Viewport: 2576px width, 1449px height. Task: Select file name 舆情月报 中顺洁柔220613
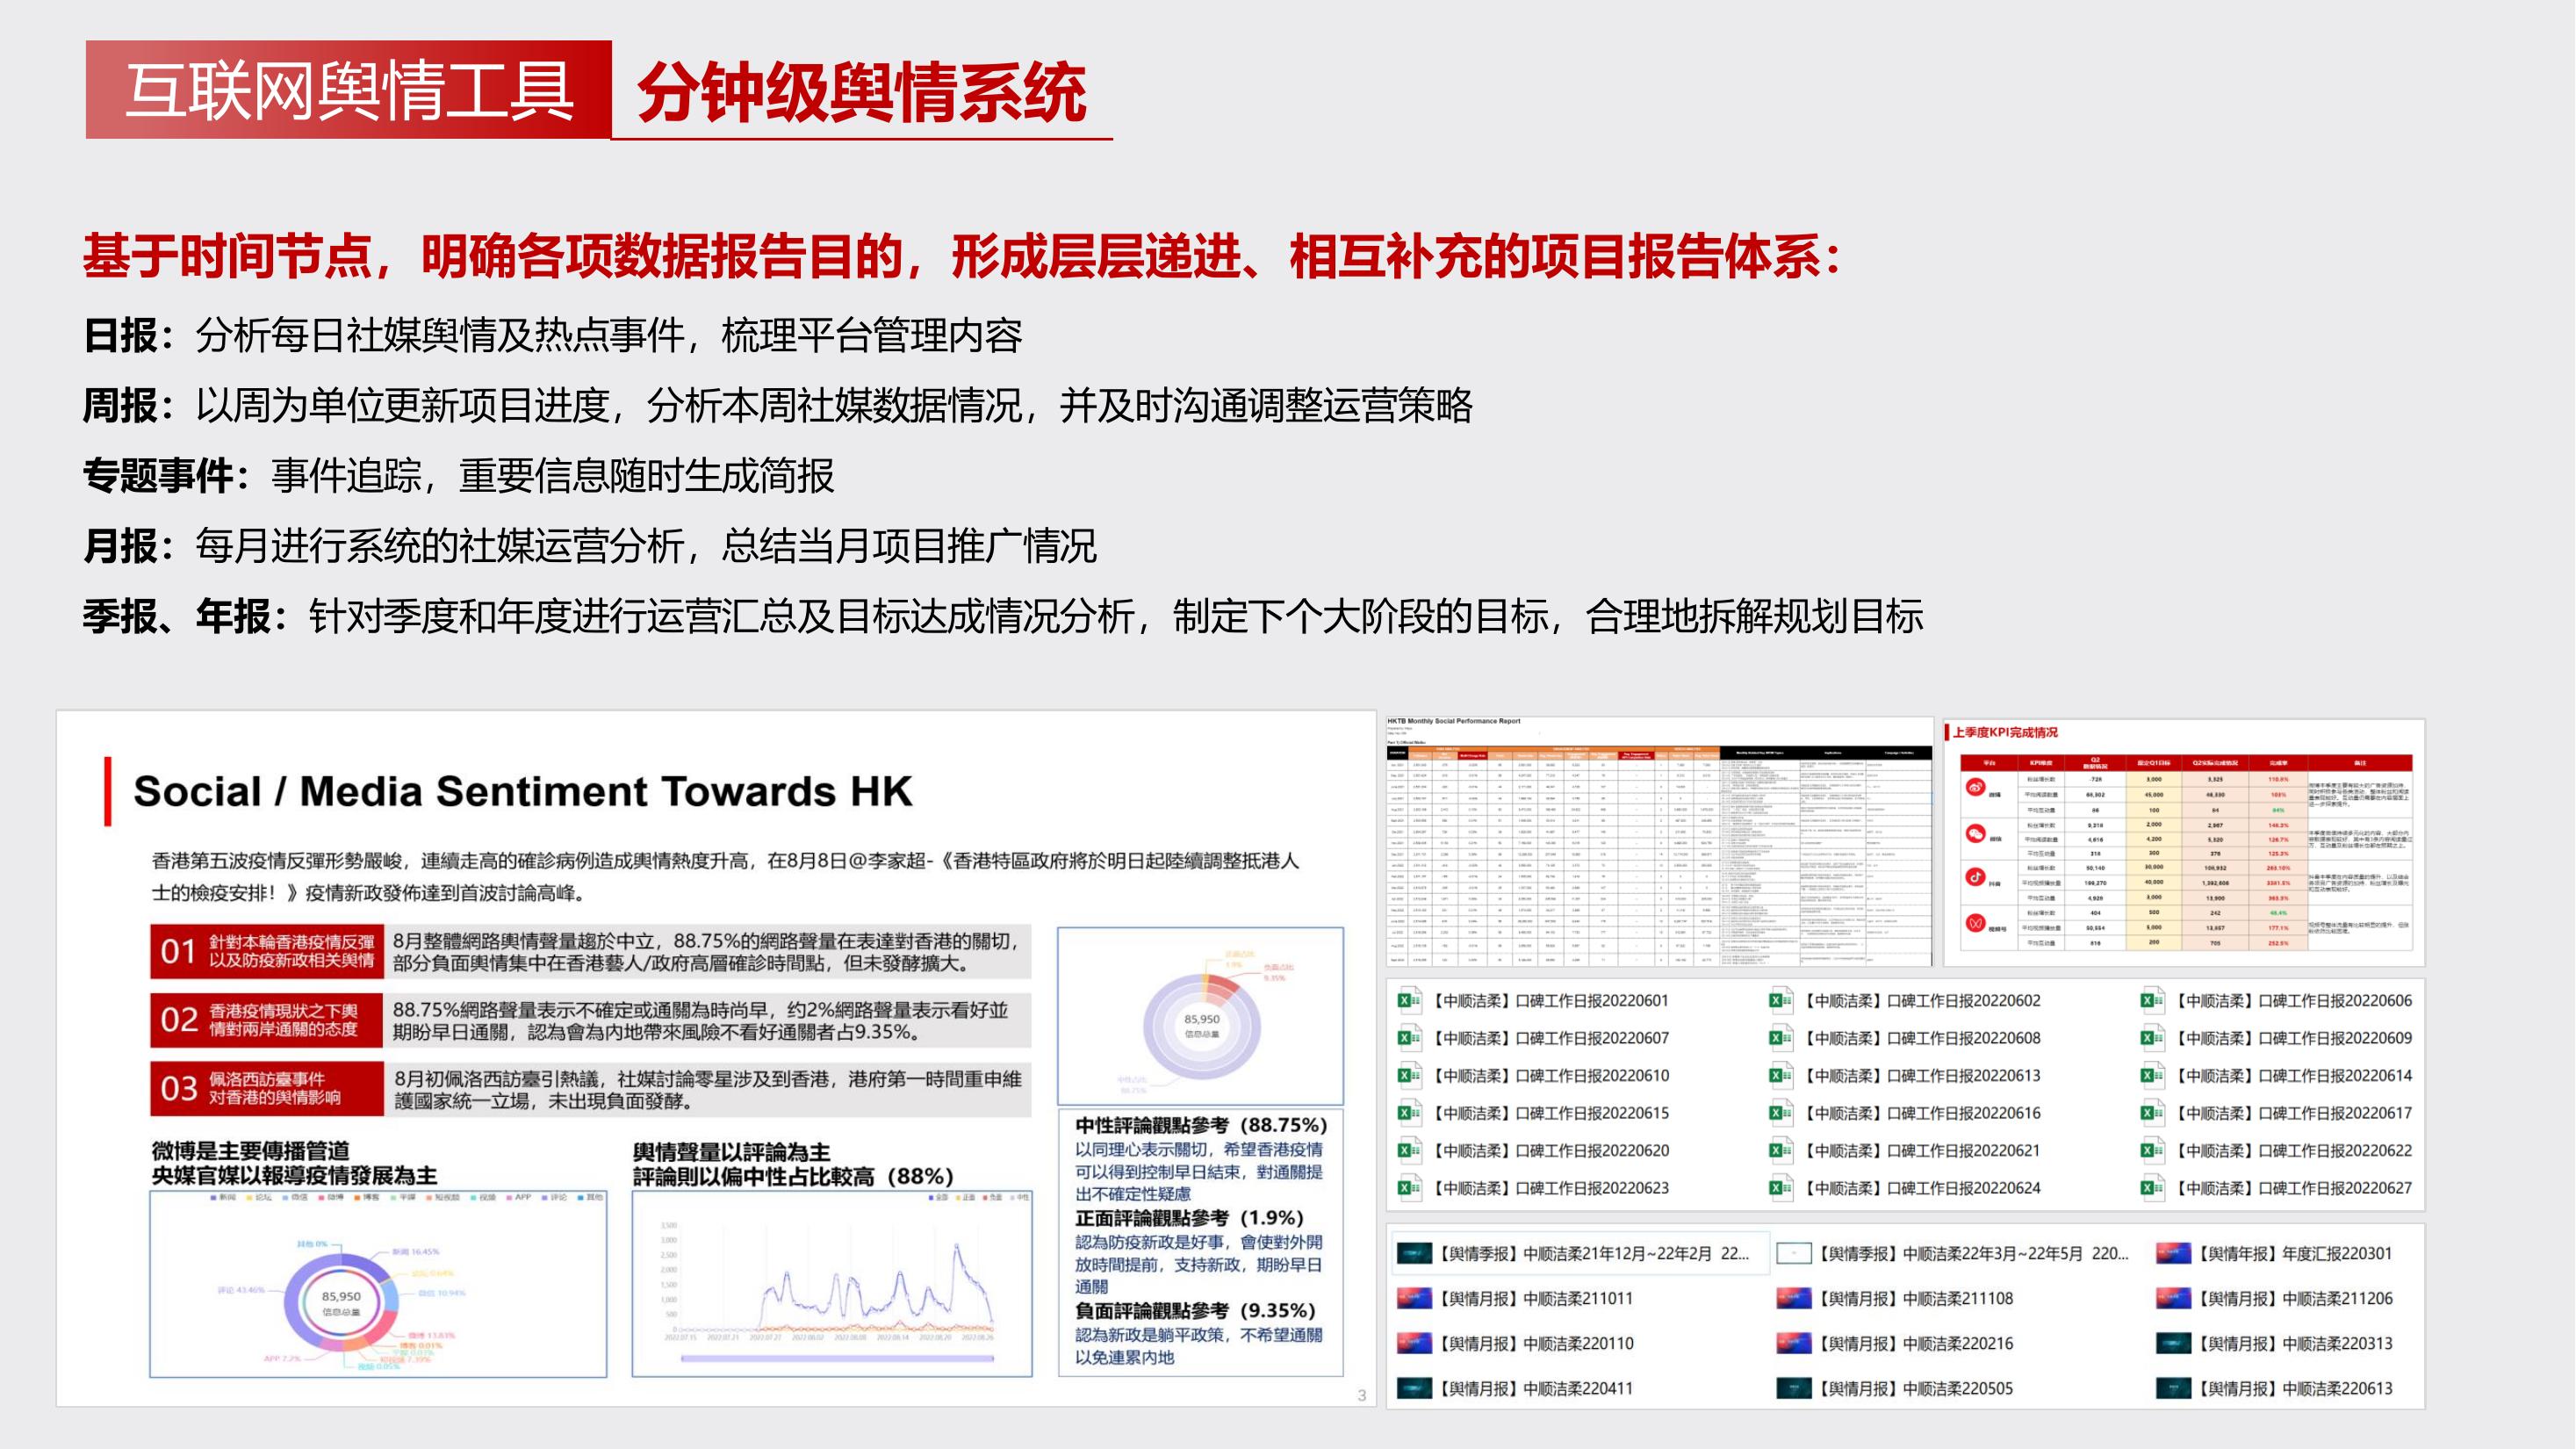pos(2296,1388)
